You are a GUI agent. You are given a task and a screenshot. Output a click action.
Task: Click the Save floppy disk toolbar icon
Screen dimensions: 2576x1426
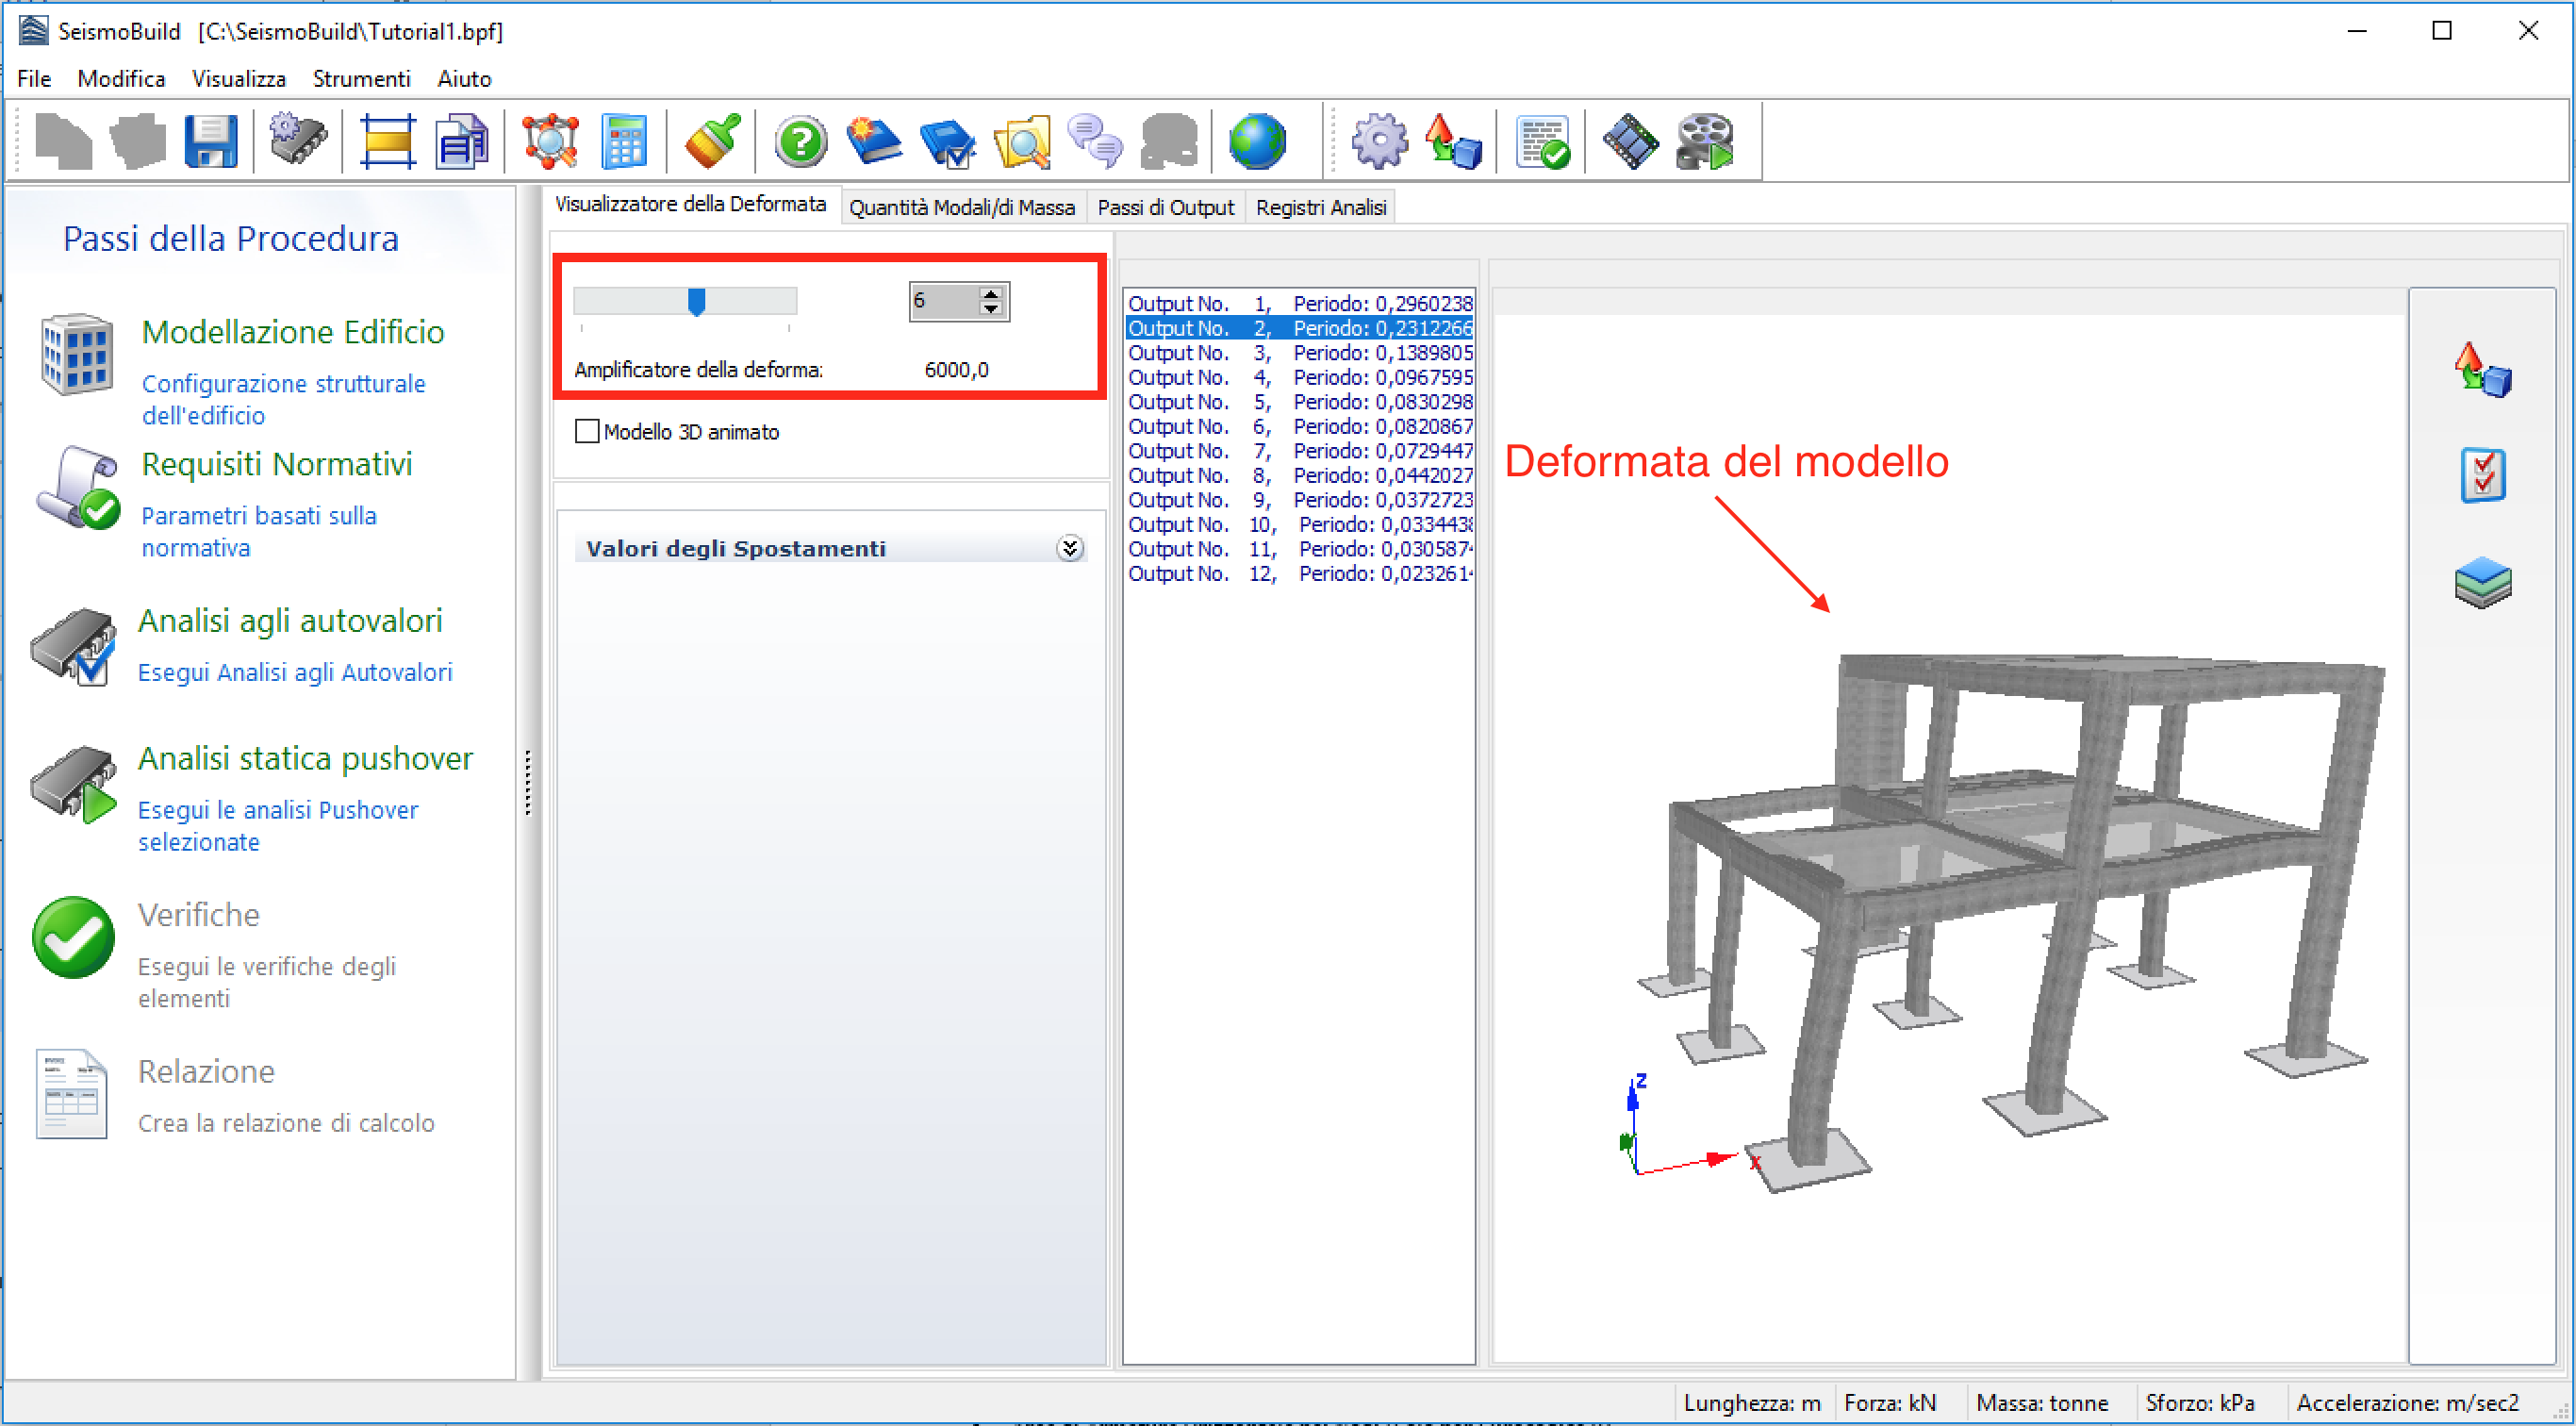(x=211, y=141)
